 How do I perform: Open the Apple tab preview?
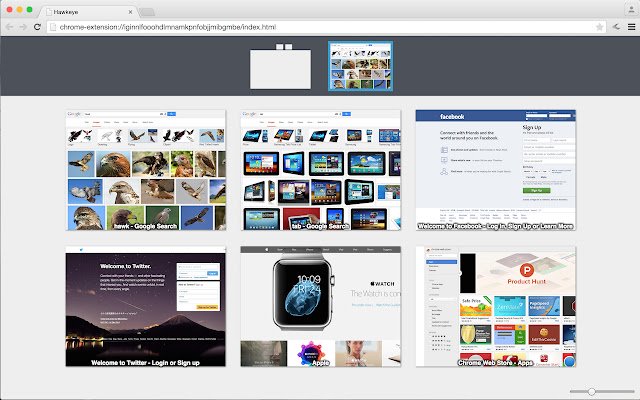pos(320,306)
